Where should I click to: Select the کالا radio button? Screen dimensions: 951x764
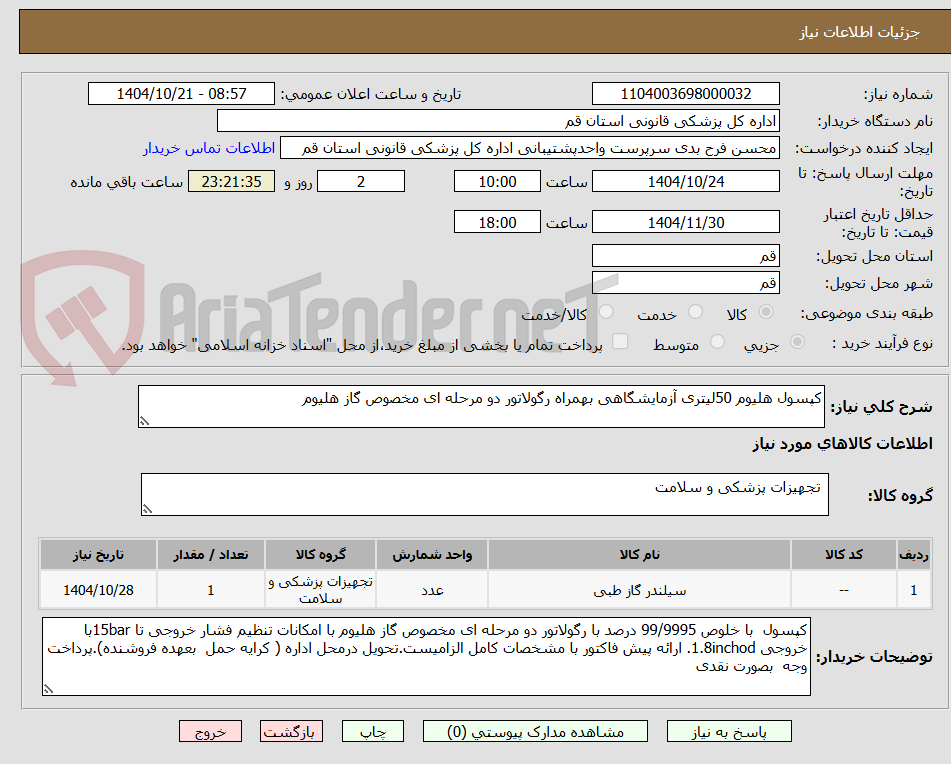click(x=766, y=312)
